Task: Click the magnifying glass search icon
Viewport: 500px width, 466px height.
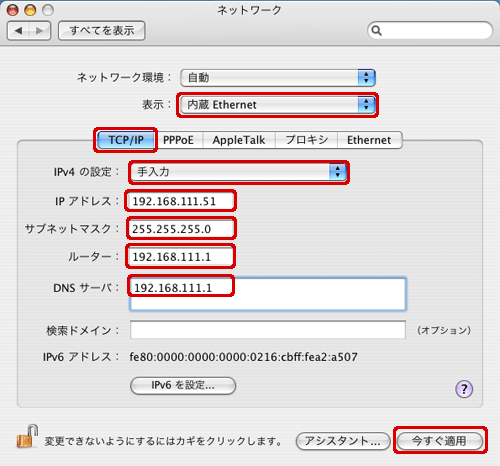Action: pos(376,31)
